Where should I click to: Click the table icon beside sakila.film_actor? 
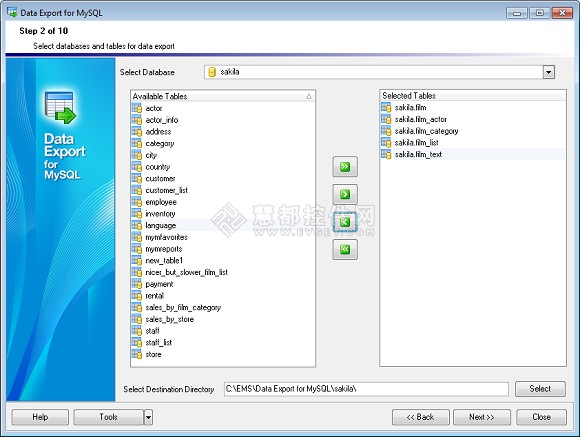coord(386,119)
